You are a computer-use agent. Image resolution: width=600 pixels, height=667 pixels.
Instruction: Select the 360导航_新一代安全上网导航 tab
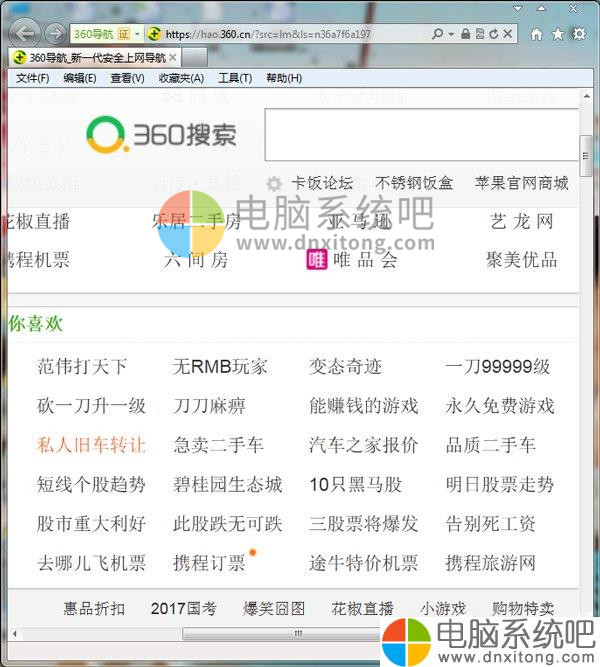click(x=97, y=57)
